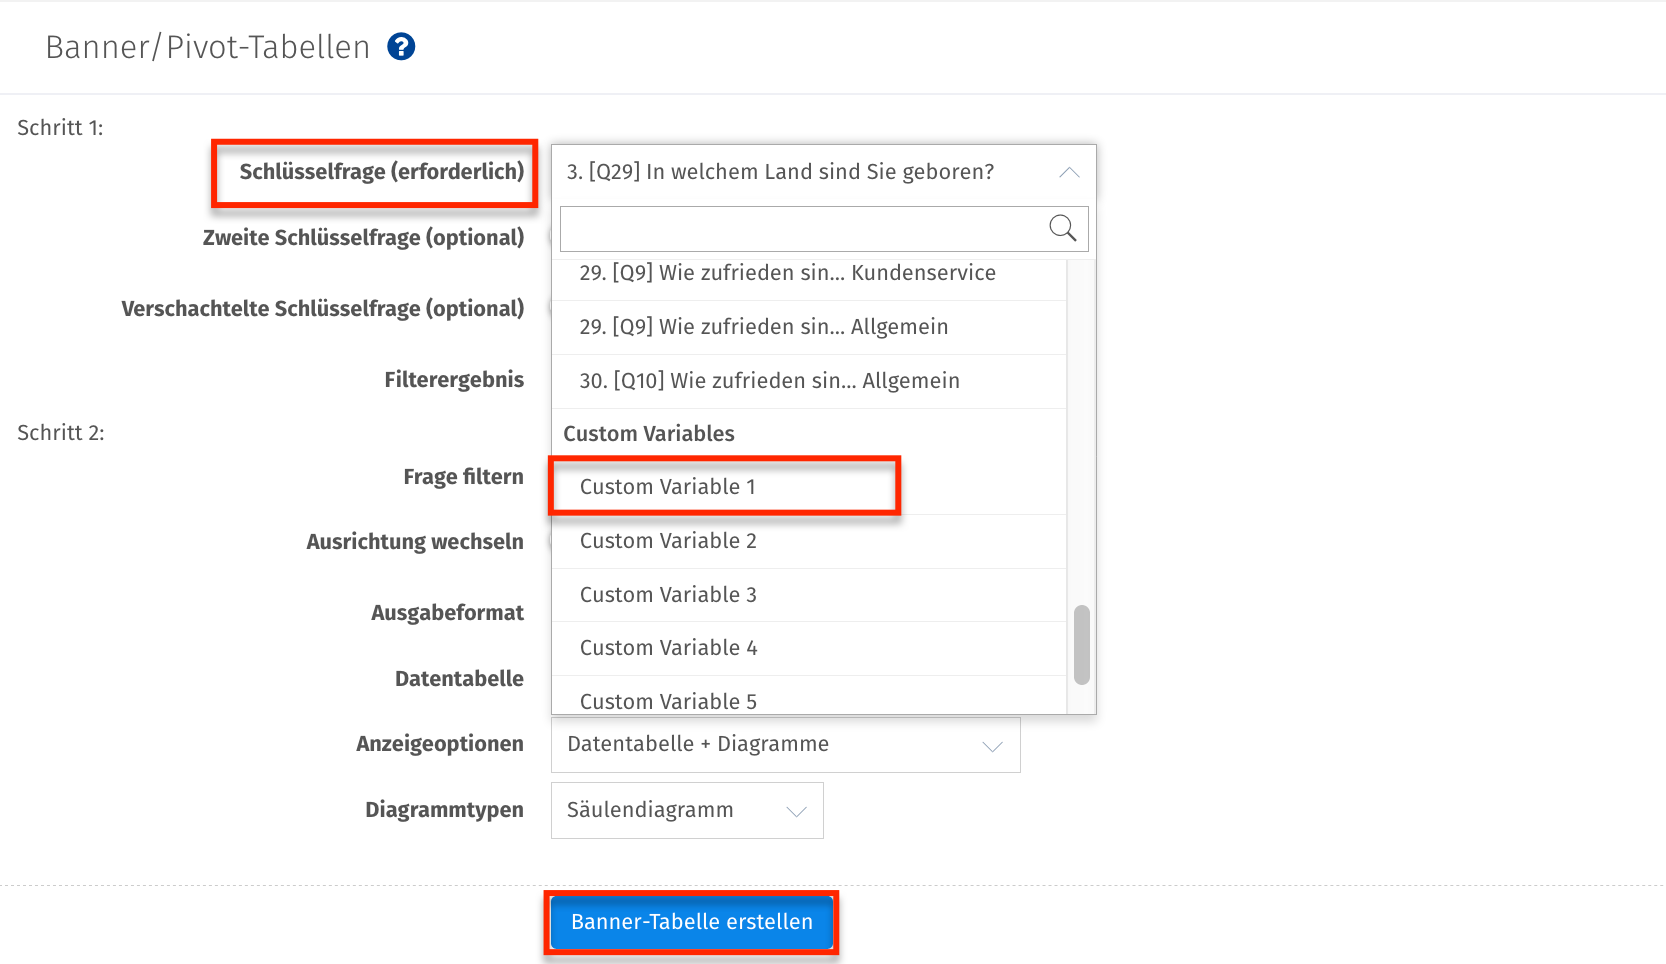Choose question 30 Q10 Allgemein
Screen dimensions: 1666x964
(770, 381)
